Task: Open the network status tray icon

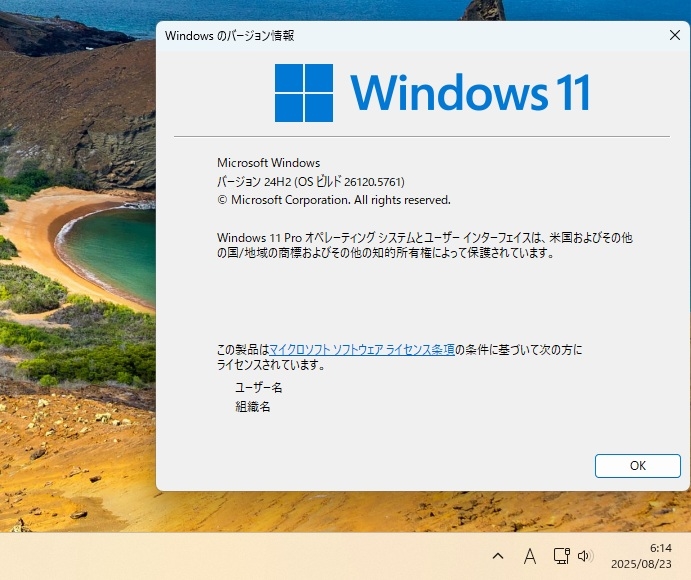Action: point(562,556)
